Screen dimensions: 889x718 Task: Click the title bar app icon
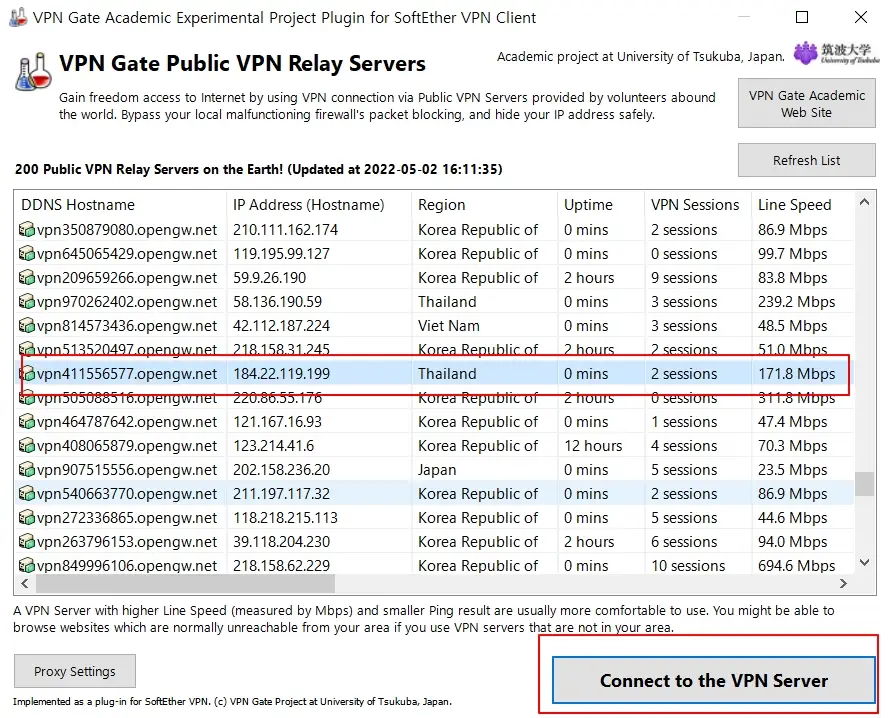point(18,18)
